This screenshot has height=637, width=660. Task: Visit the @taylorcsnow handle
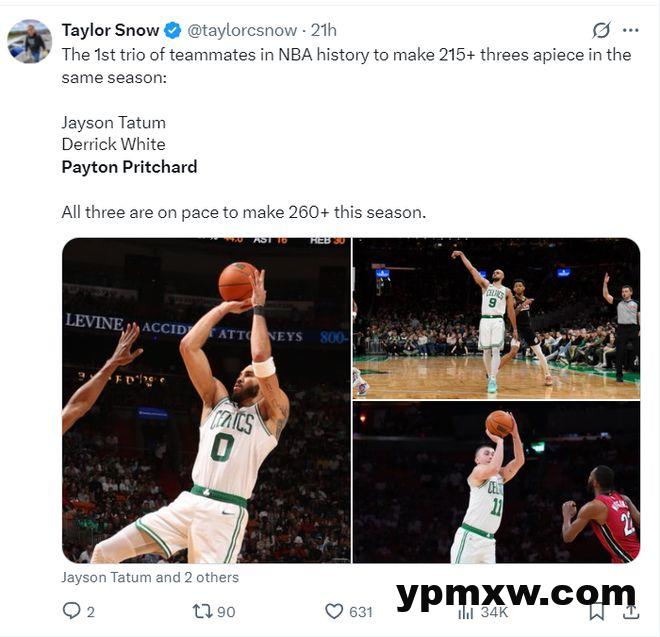coord(242,30)
